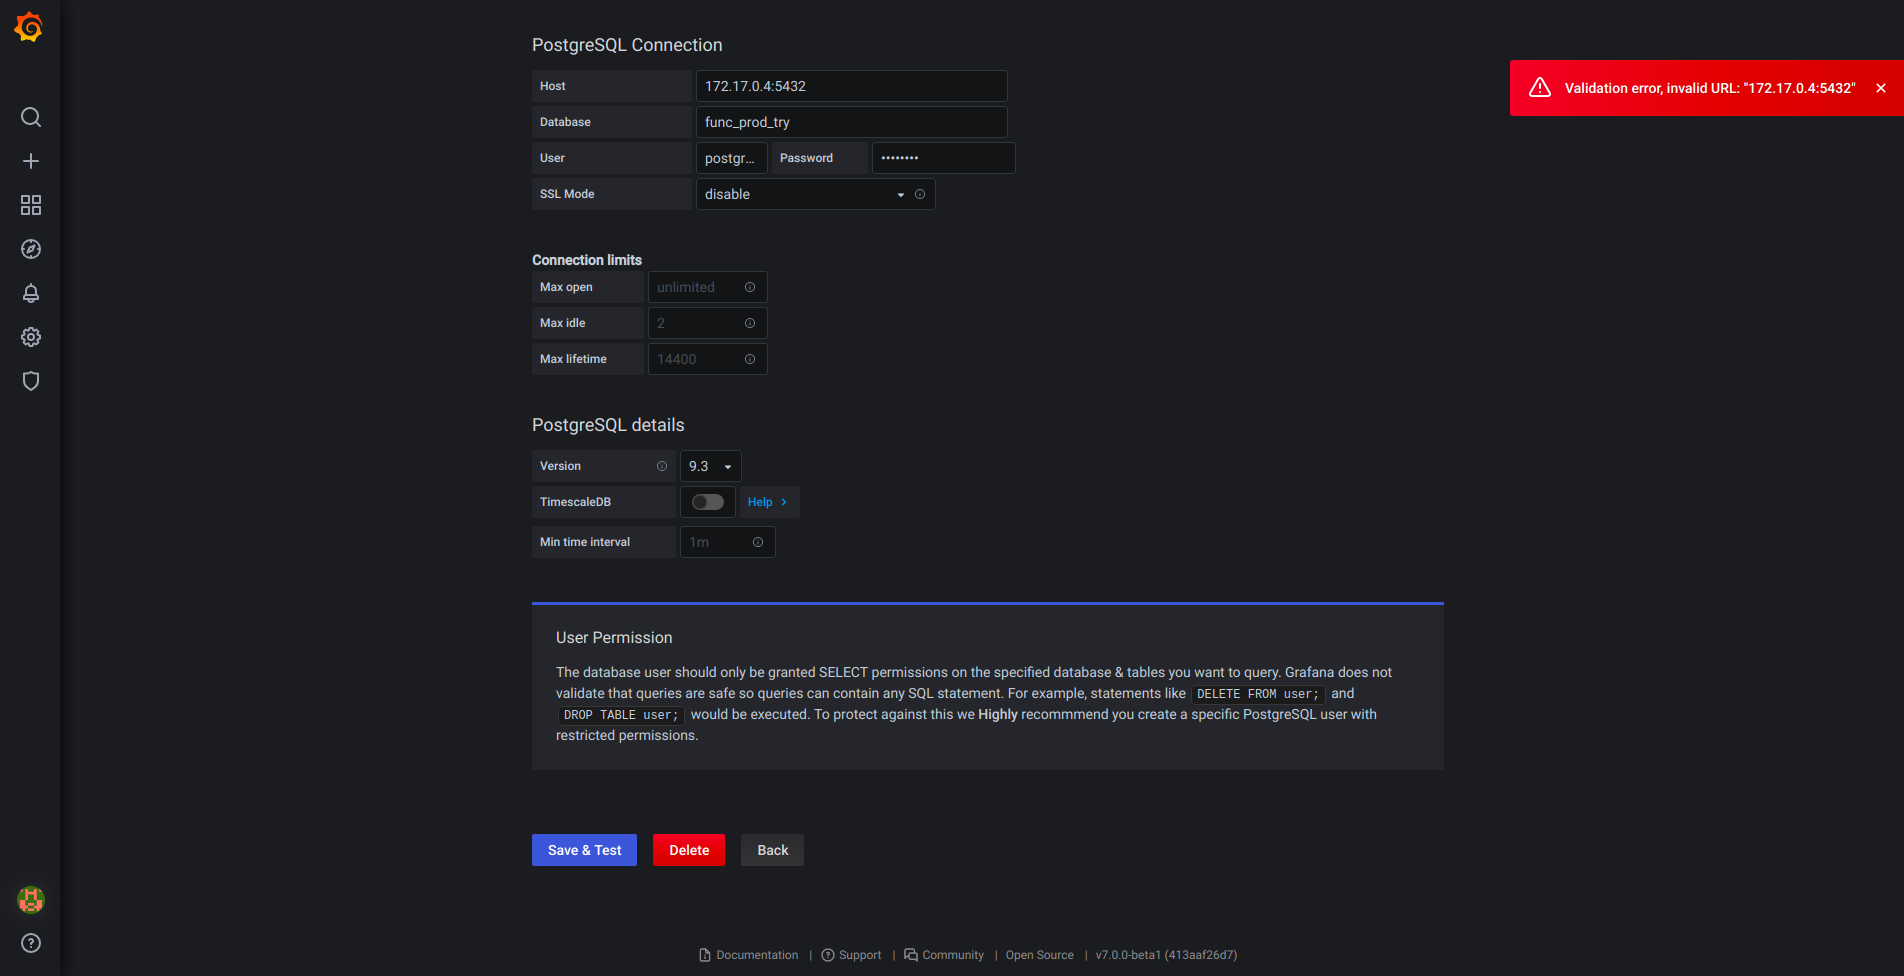Show the Version info icon

click(662, 466)
